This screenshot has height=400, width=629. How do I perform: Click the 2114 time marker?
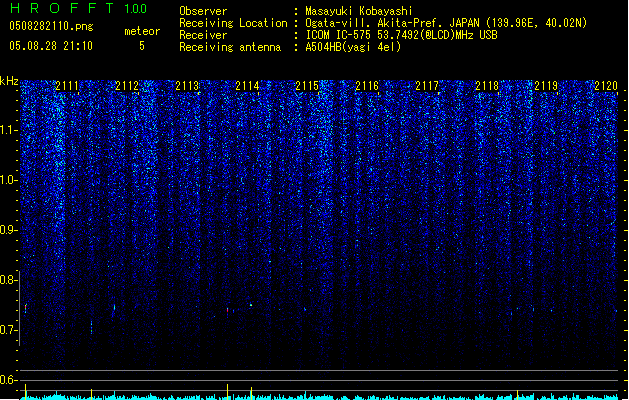tap(247, 86)
